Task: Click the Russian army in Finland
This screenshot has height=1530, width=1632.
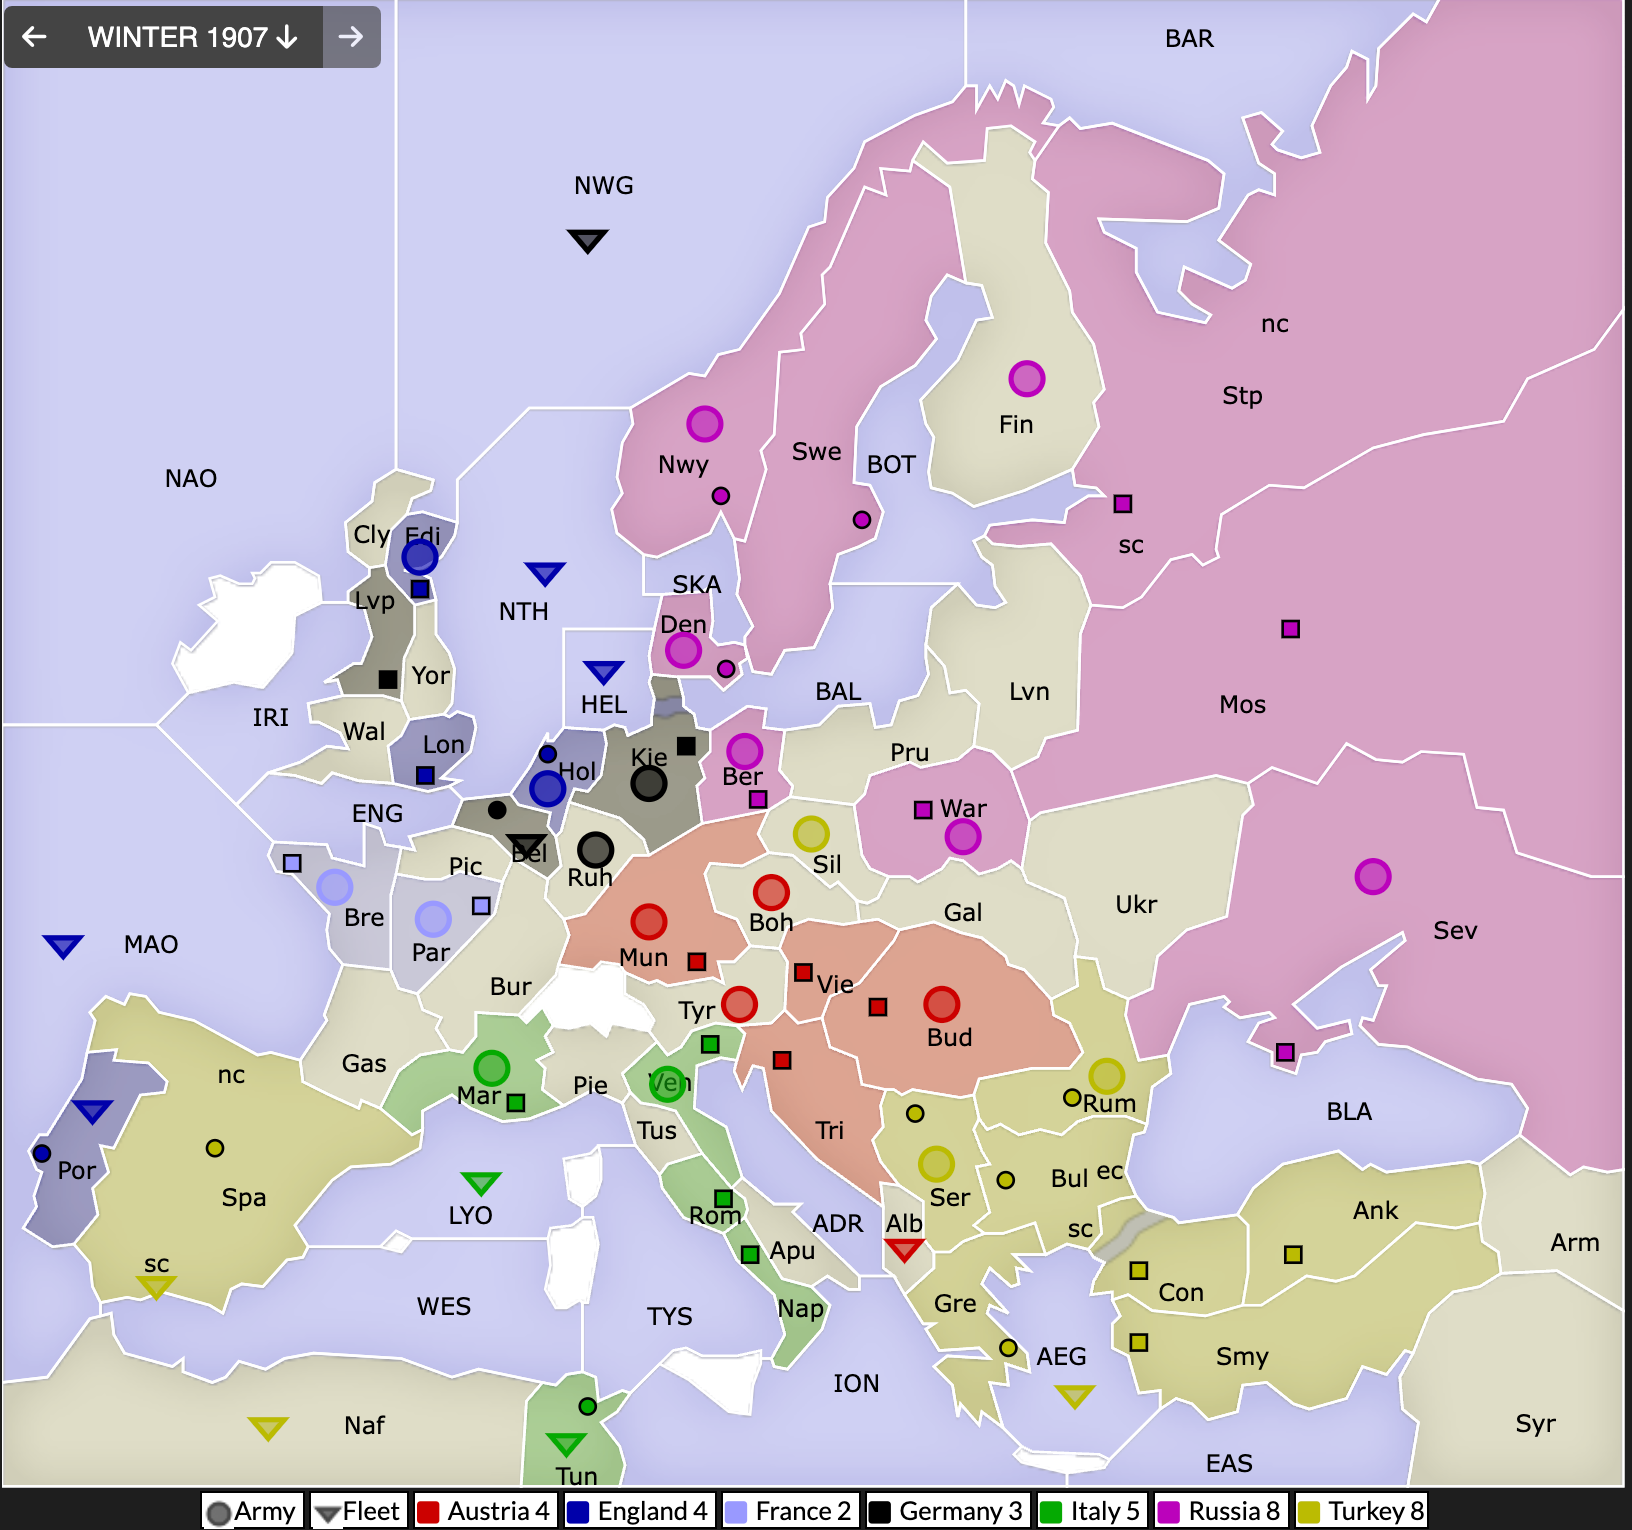Action: coord(1026,378)
